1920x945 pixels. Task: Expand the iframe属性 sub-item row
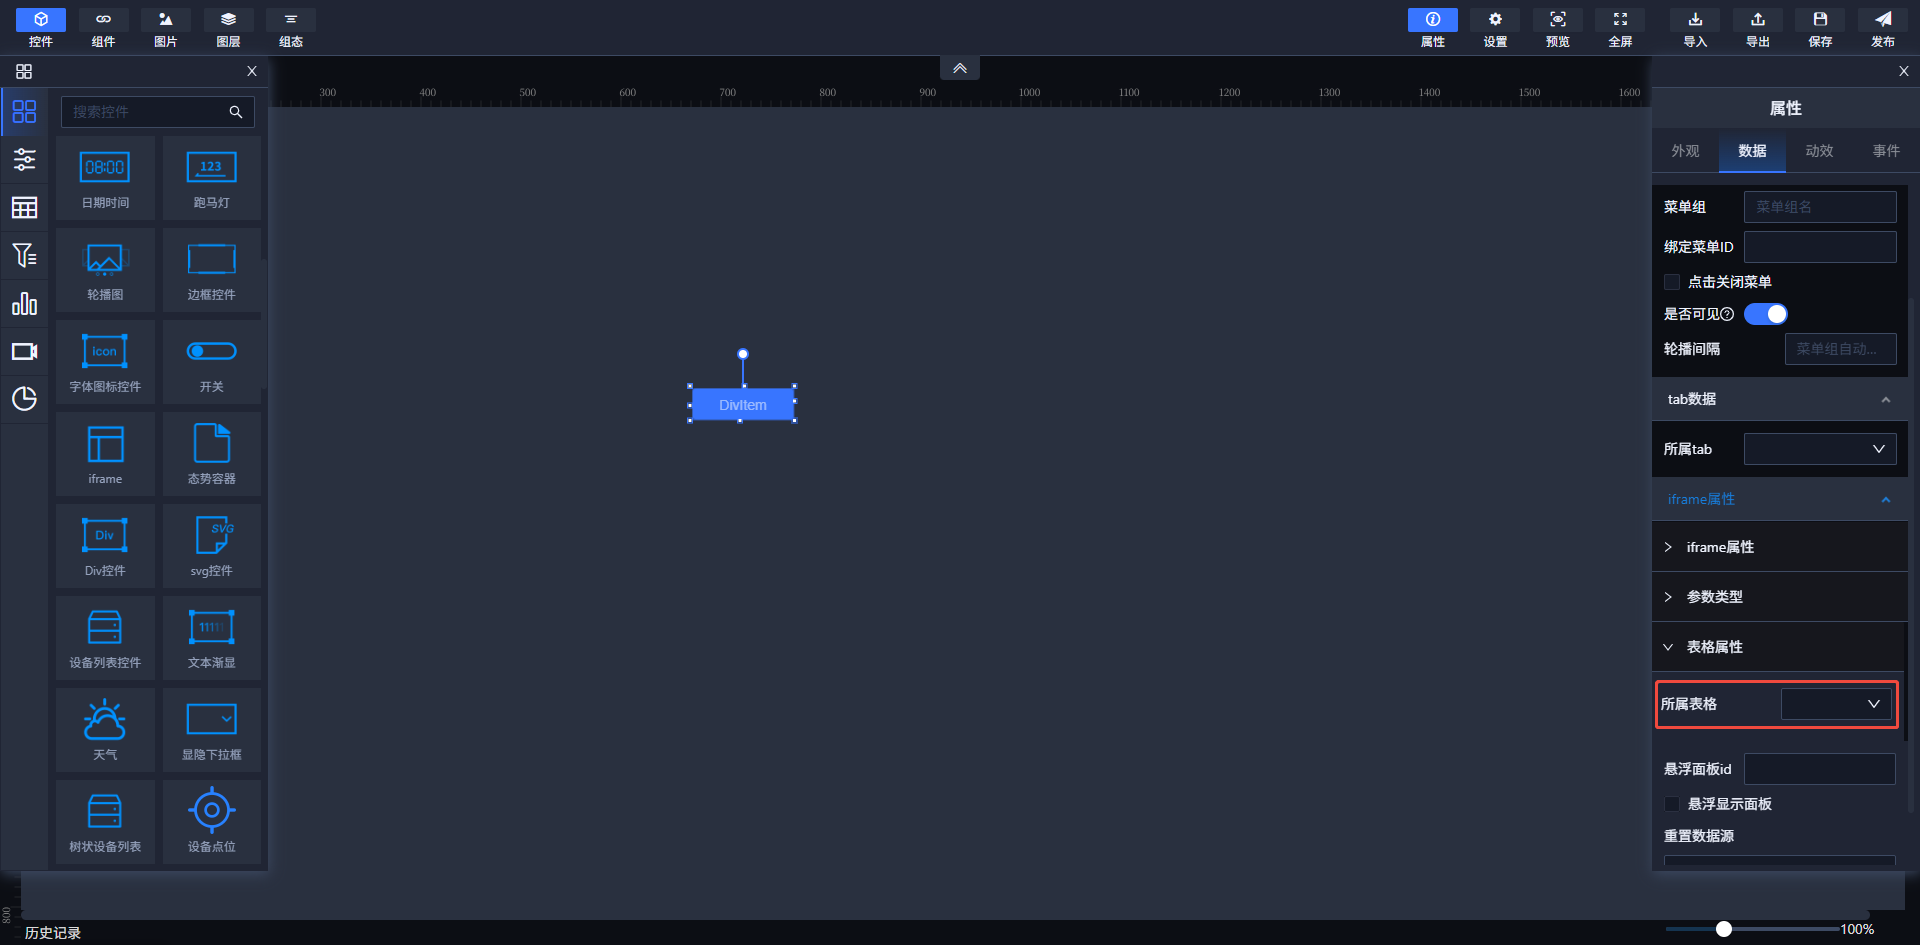point(1780,547)
